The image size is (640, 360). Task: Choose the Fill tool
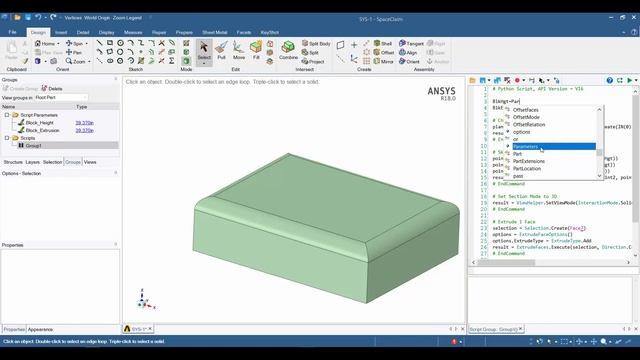tap(256, 51)
